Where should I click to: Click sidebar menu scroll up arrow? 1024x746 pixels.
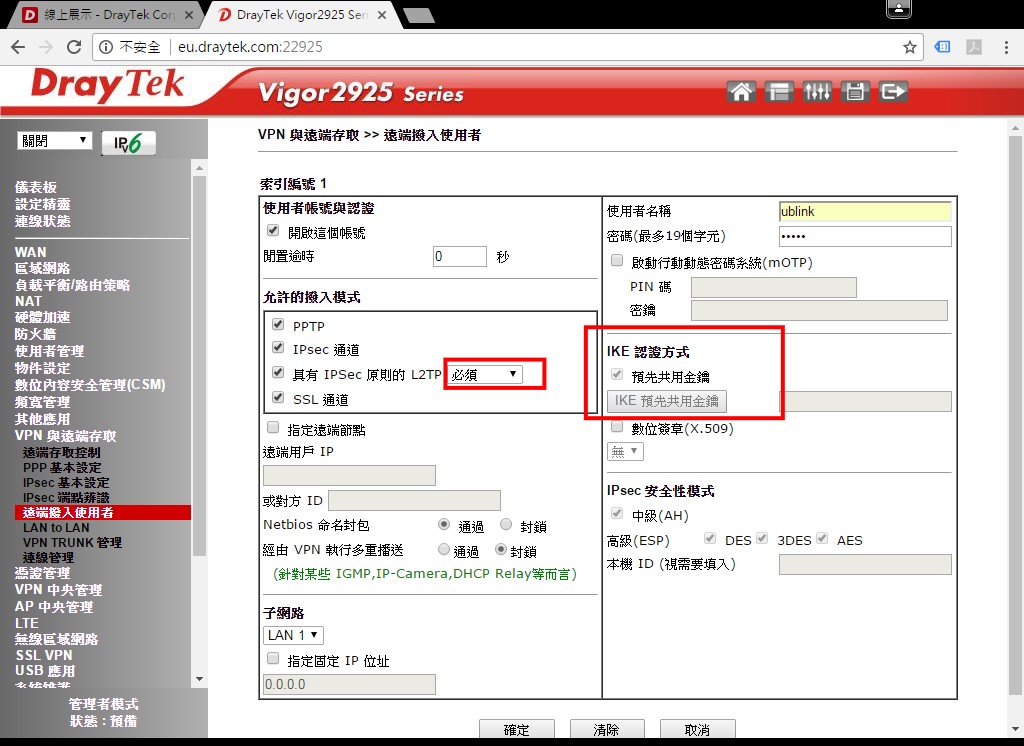click(200, 169)
